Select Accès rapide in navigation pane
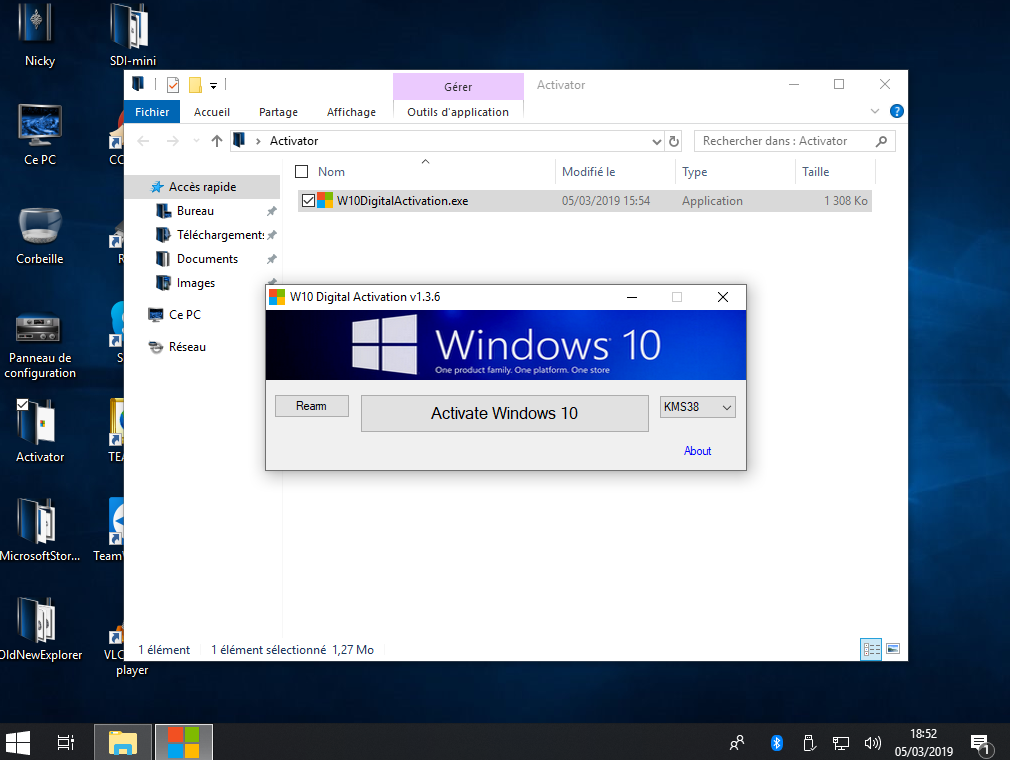 (x=202, y=187)
